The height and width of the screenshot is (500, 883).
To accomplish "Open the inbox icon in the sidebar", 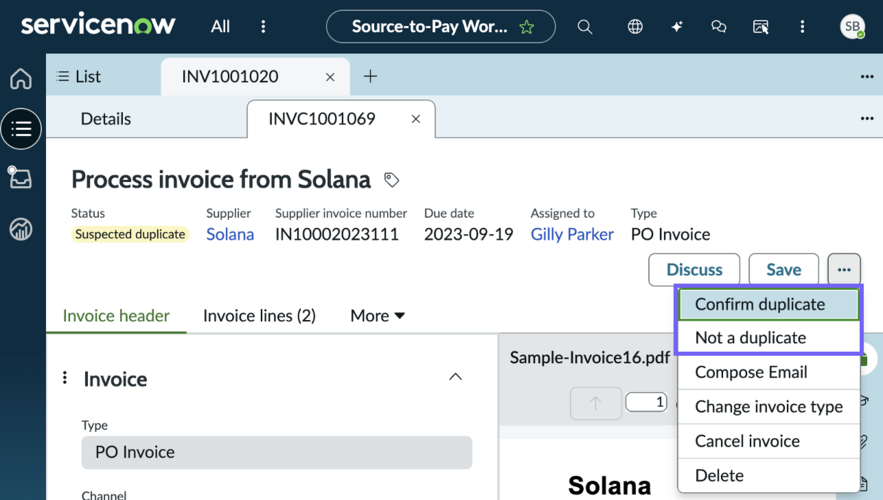I will [20, 177].
